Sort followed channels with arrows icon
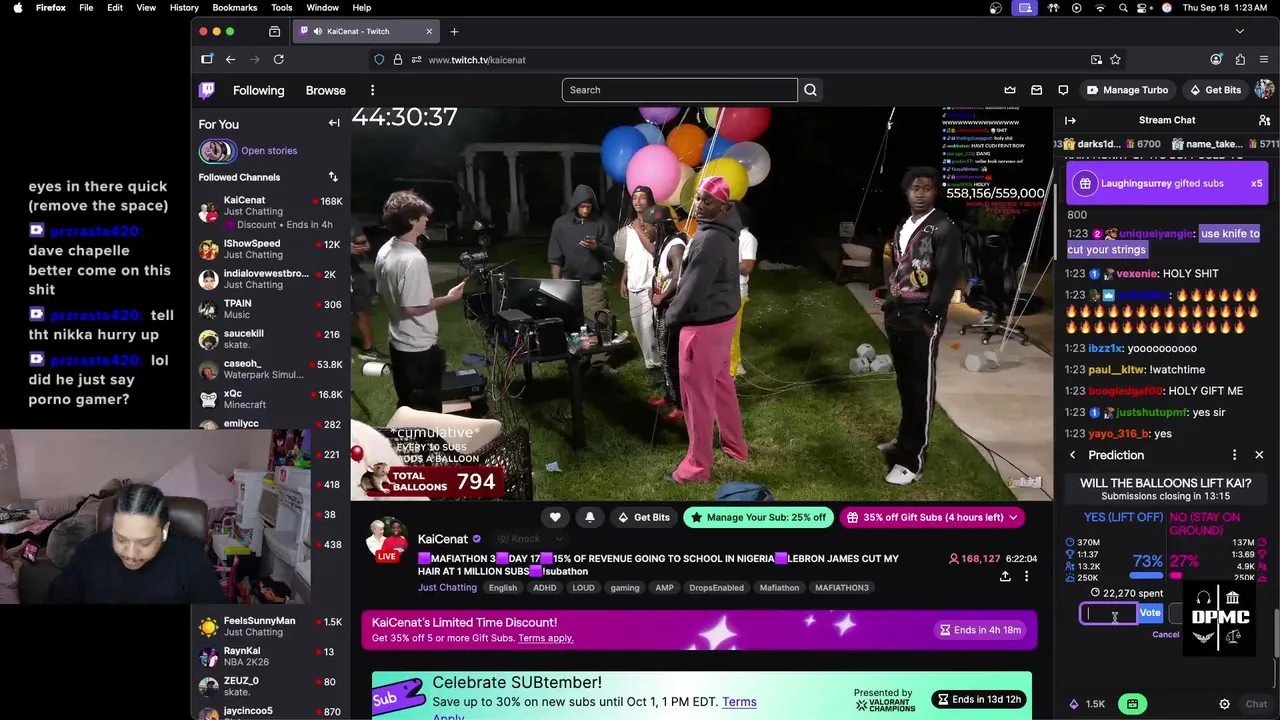Image resolution: width=1280 pixels, height=720 pixels. click(x=333, y=177)
